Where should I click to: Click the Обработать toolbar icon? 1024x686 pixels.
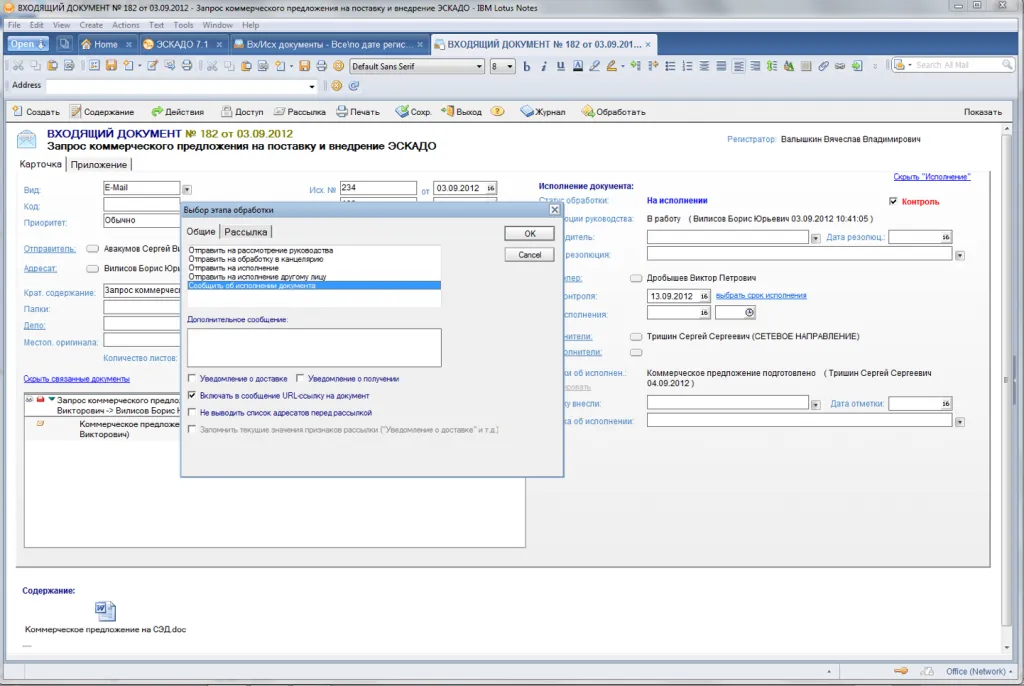[587, 112]
